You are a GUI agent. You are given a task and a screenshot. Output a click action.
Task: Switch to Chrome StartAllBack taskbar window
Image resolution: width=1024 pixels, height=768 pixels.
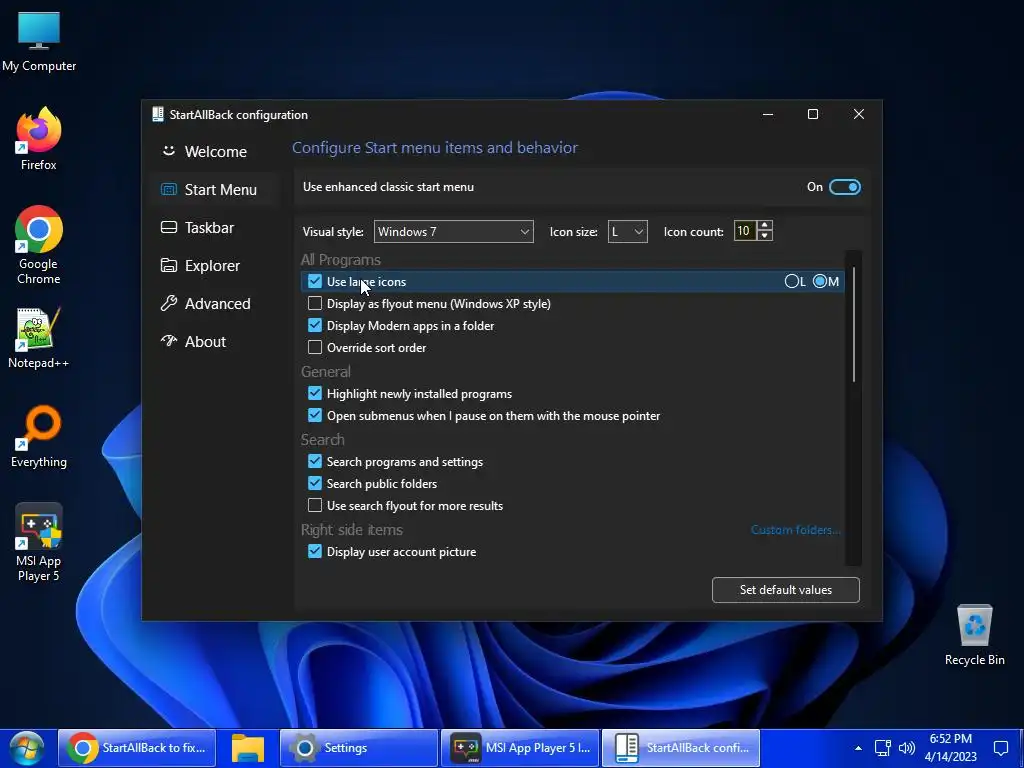point(137,748)
